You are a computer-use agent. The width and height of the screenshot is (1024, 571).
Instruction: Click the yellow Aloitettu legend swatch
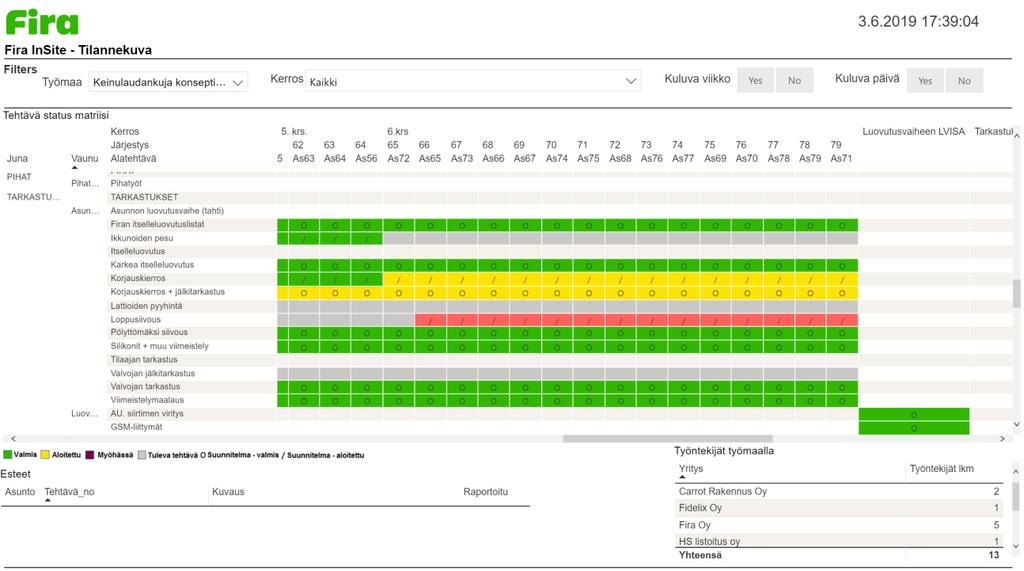point(45,455)
